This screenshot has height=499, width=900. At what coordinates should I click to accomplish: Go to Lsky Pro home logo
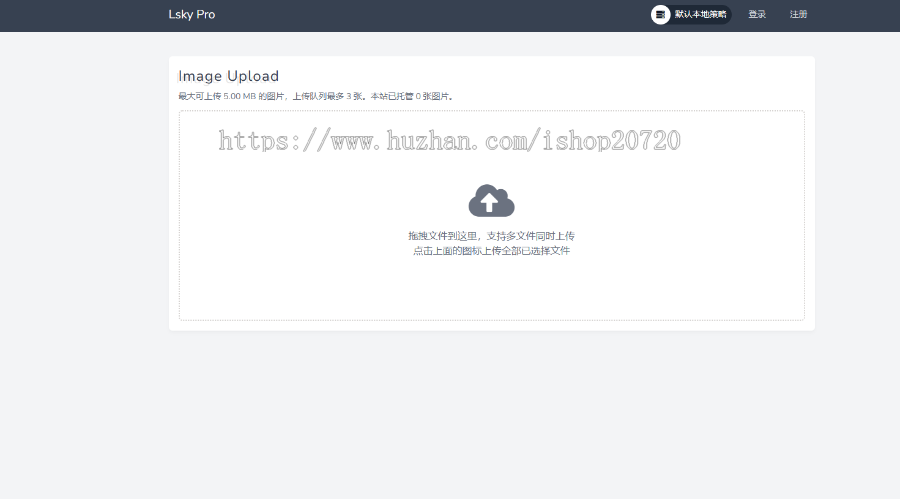[192, 14]
